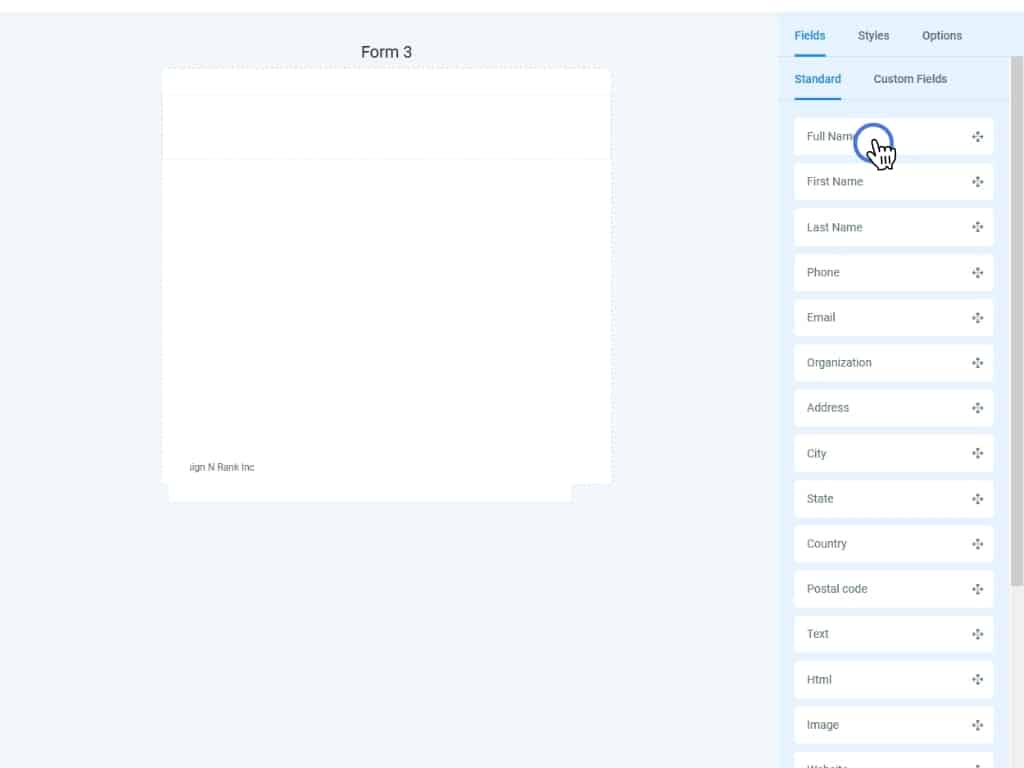Click the move icon beside First Name

pyautogui.click(x=977, y=182)
